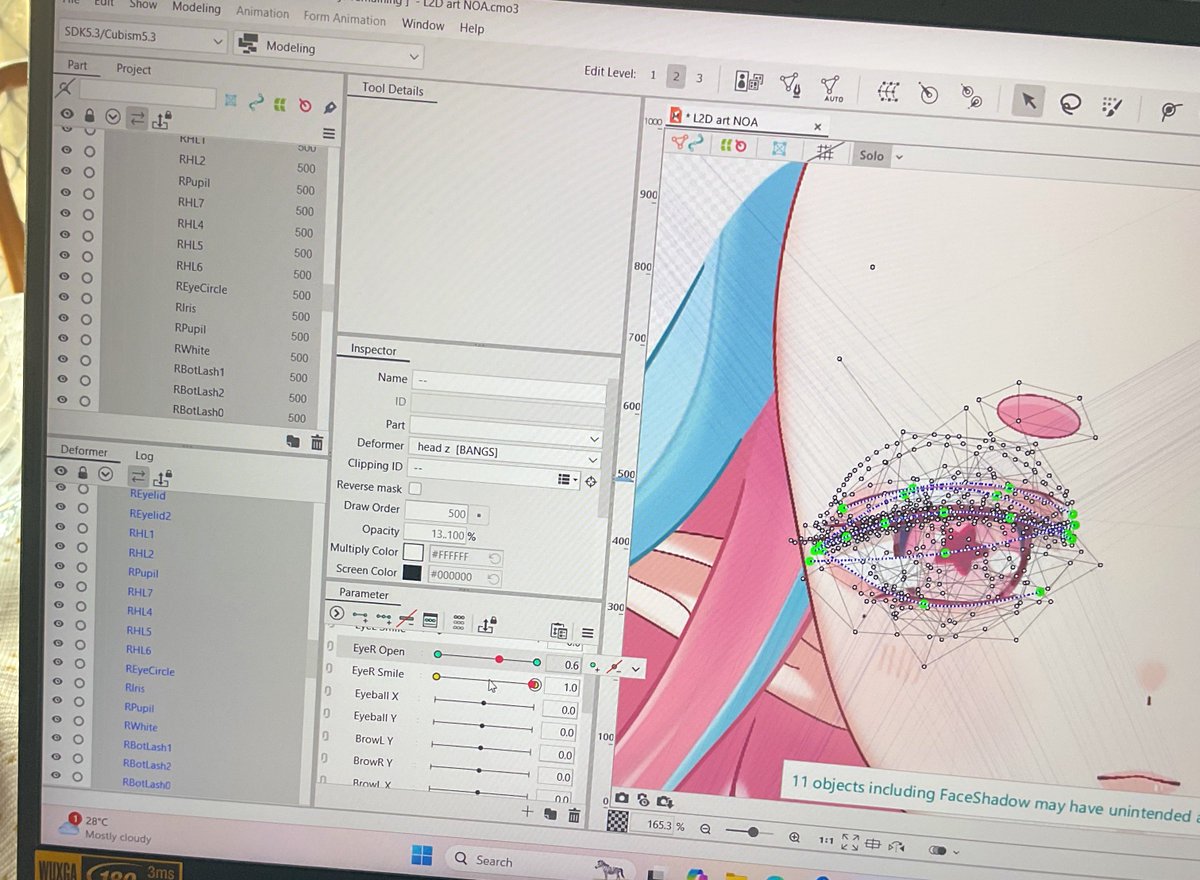
Task: Click the 1:1 actual size button
Action: pyautogui.click(x=826, y=840)
